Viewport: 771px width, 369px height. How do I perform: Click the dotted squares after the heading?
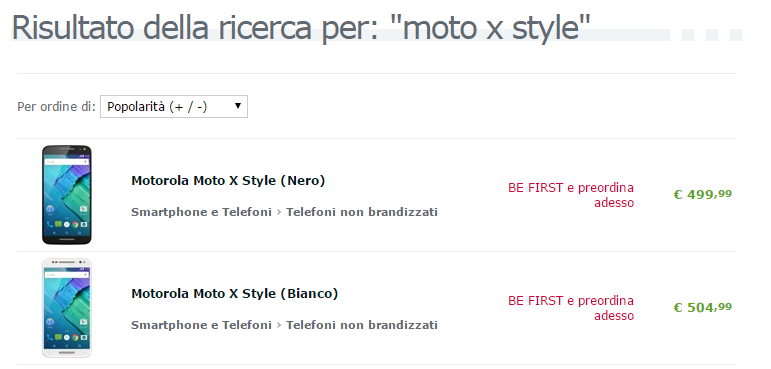click(712, 35)
